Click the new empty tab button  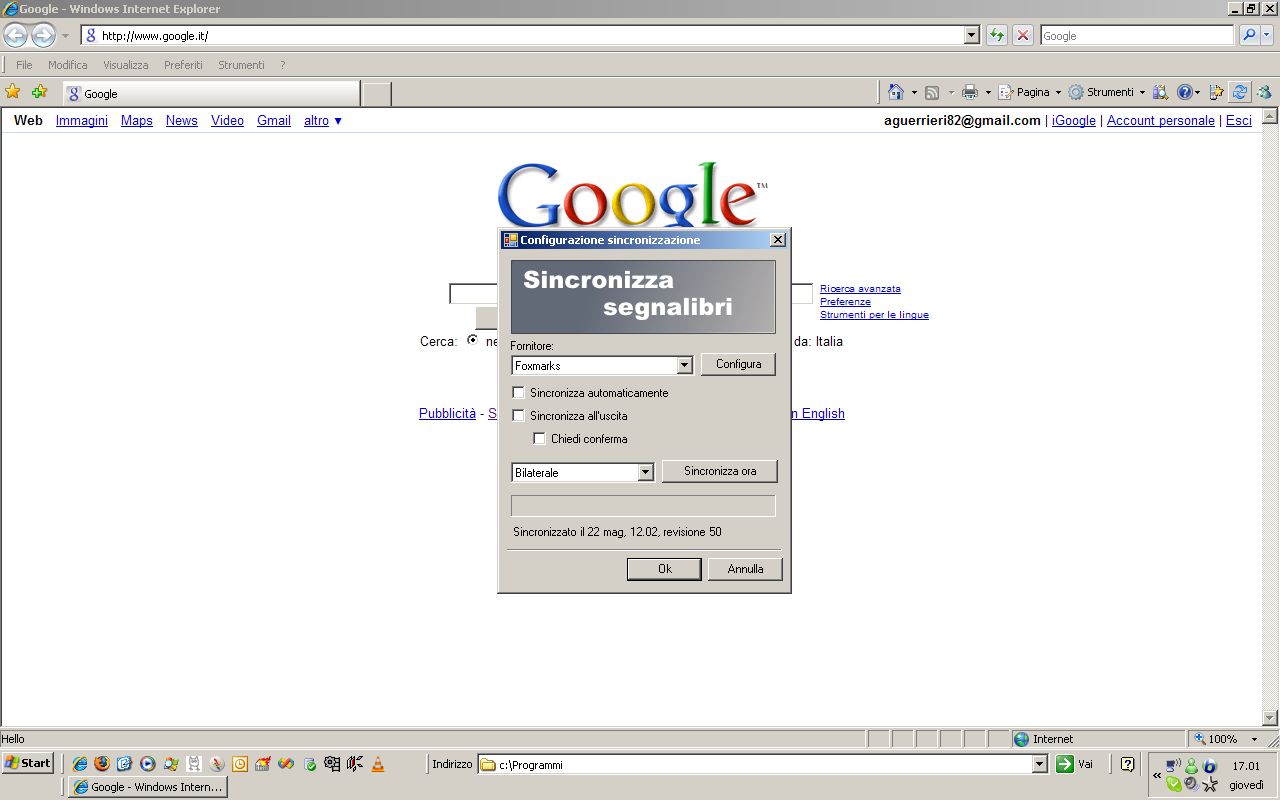point(376,94)
